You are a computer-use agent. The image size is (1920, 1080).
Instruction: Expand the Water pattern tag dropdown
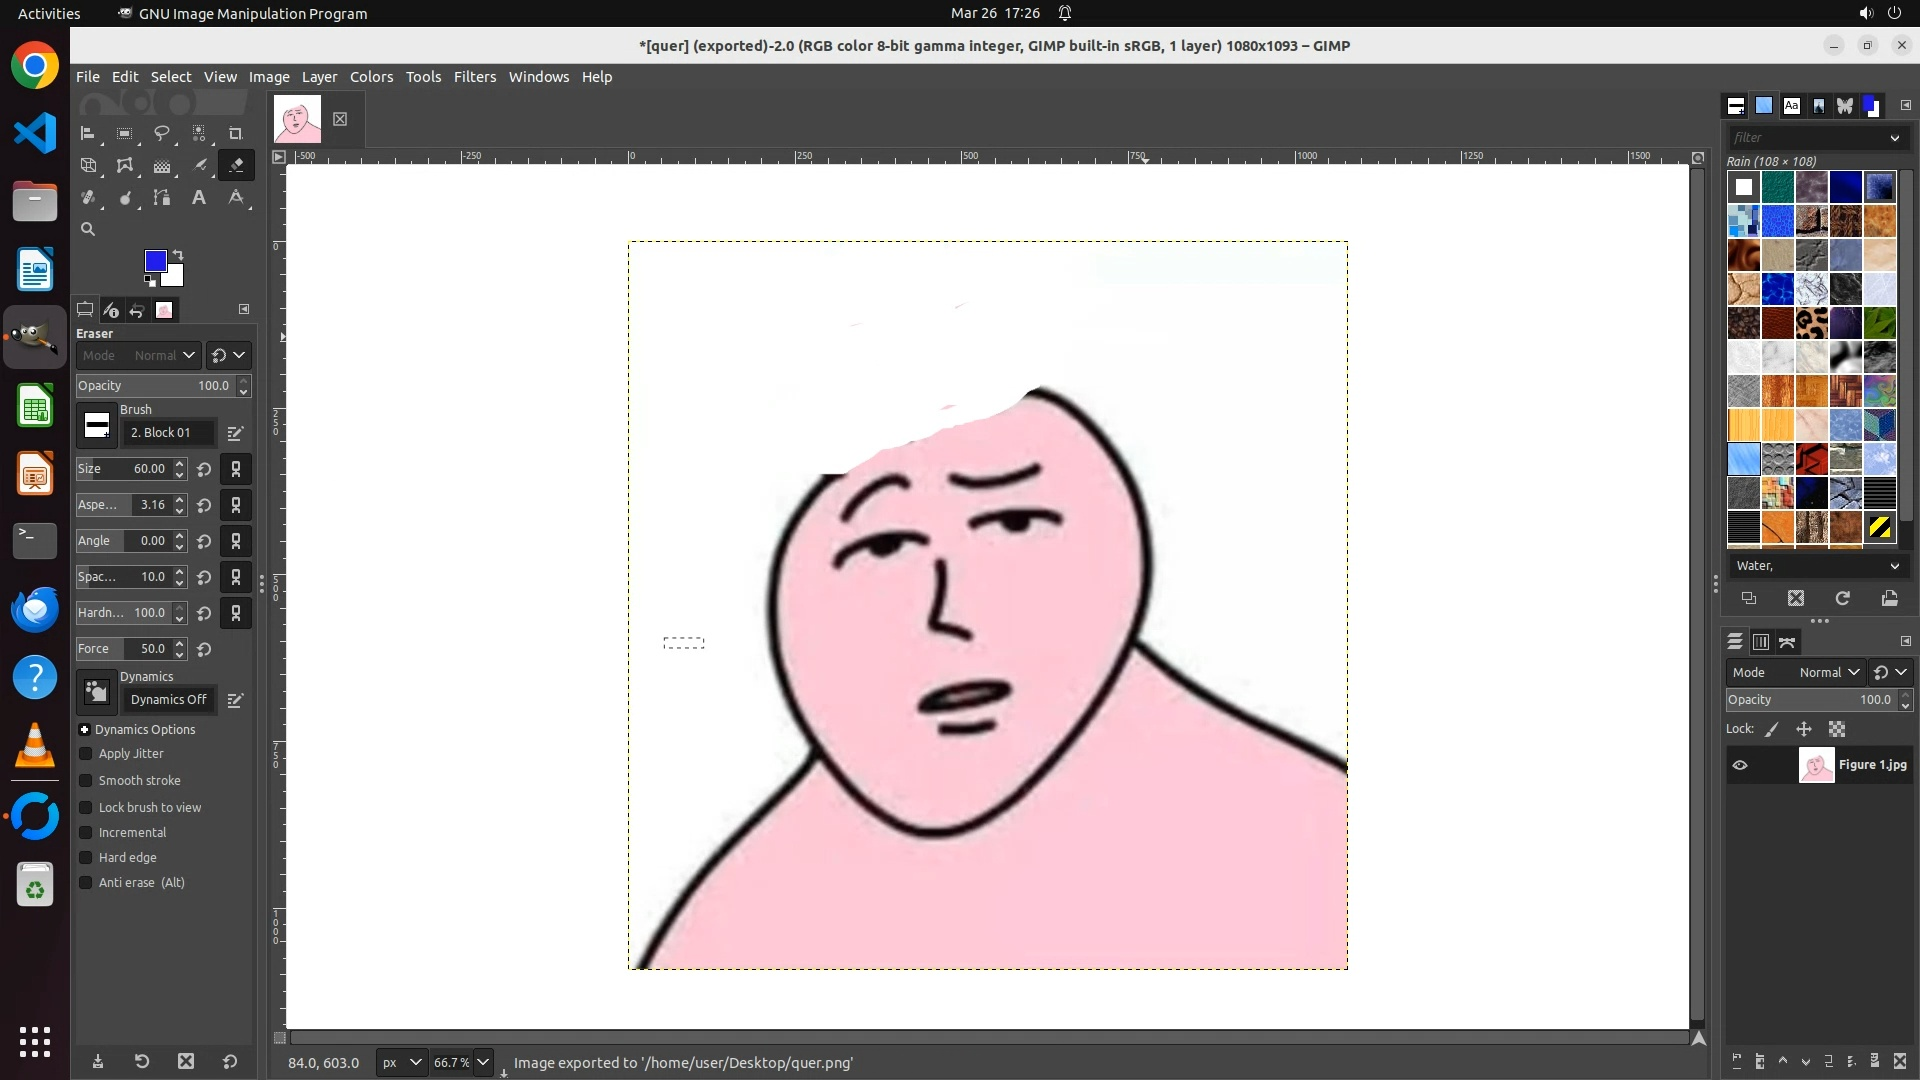[x=1894, y=566]
